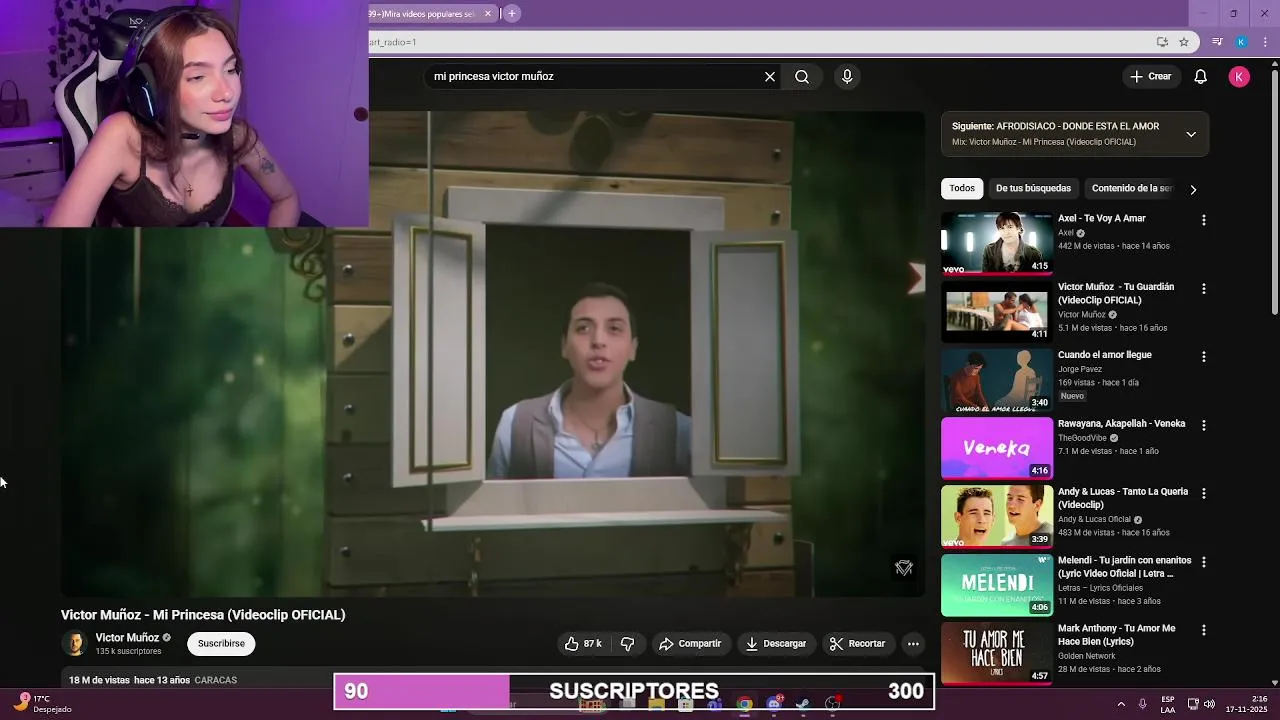Screen dimensions: 1280x720
Task: Click the video watermark icon bottom-right
Action: [x=904, y=568]
